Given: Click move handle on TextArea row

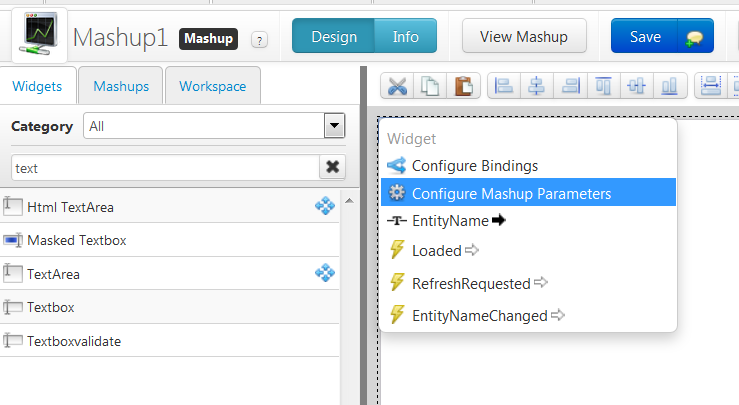Looking at the screenshot, I should (325, 273).
